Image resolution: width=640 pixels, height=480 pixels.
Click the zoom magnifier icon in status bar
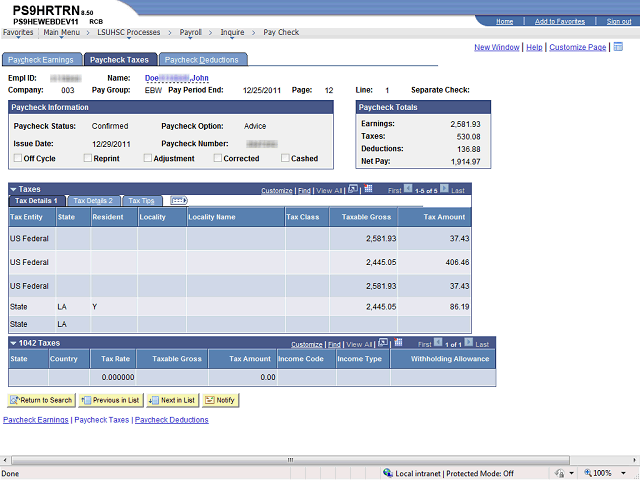pos(588,473)
